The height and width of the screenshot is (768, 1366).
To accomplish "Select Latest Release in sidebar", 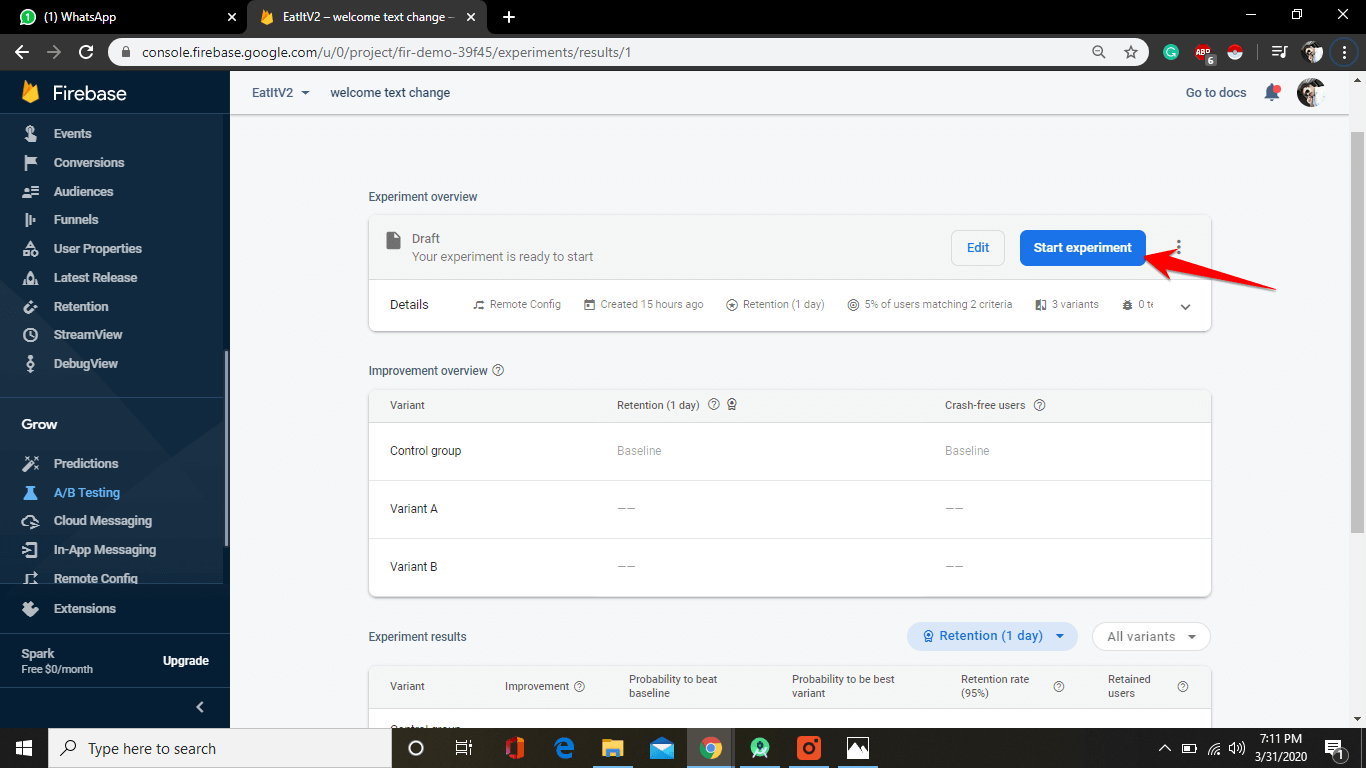I will point(95,277).
